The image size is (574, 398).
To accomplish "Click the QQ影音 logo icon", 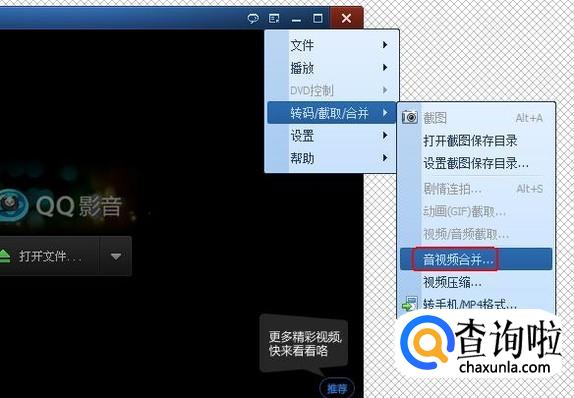I will [13, 204].
